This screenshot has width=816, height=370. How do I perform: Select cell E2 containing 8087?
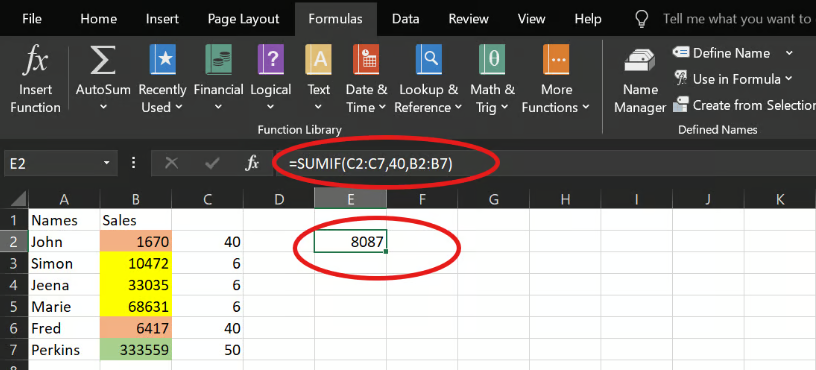350,241
